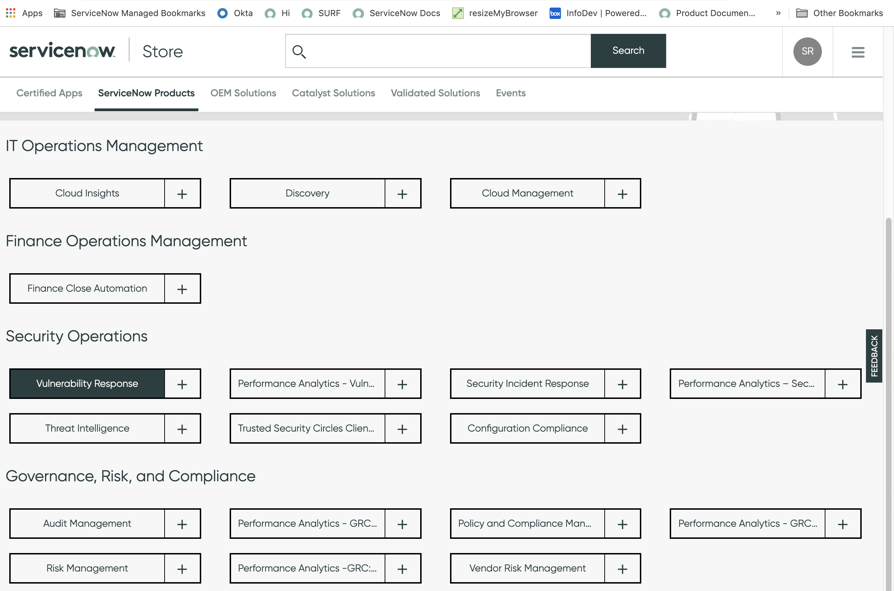Expand the plus next to Discovery
The width and height of the screenshot is (894, 591).
coord(403,194)
